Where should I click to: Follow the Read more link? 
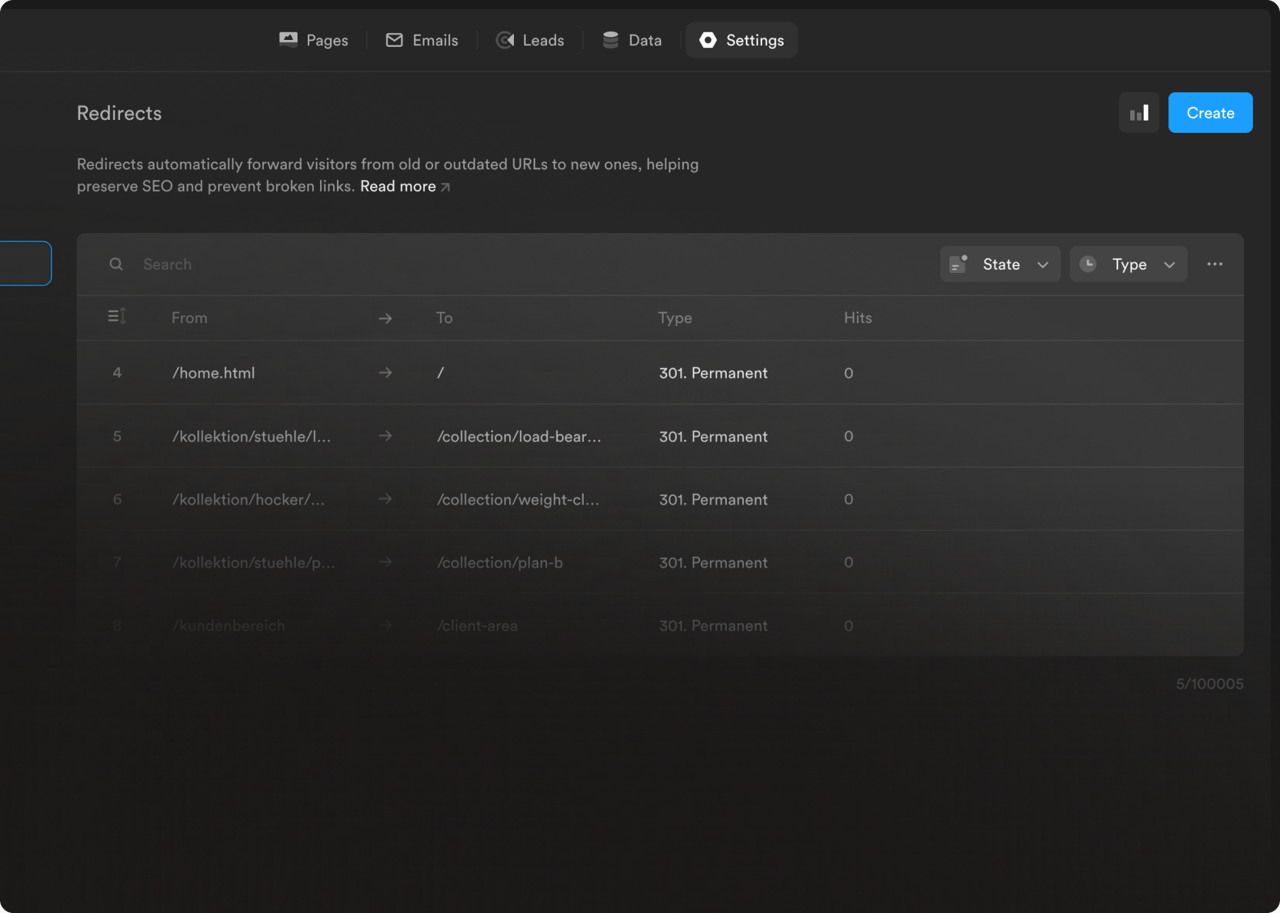405,186
